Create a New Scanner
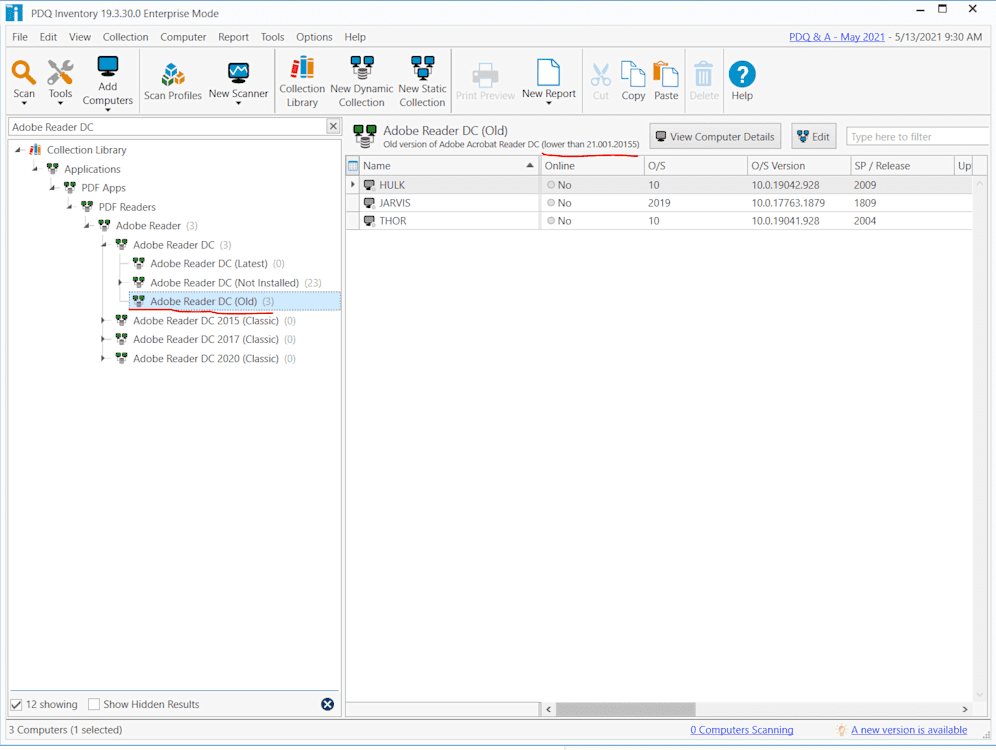This screenshot has width=996, height=750. click(238, 81)
